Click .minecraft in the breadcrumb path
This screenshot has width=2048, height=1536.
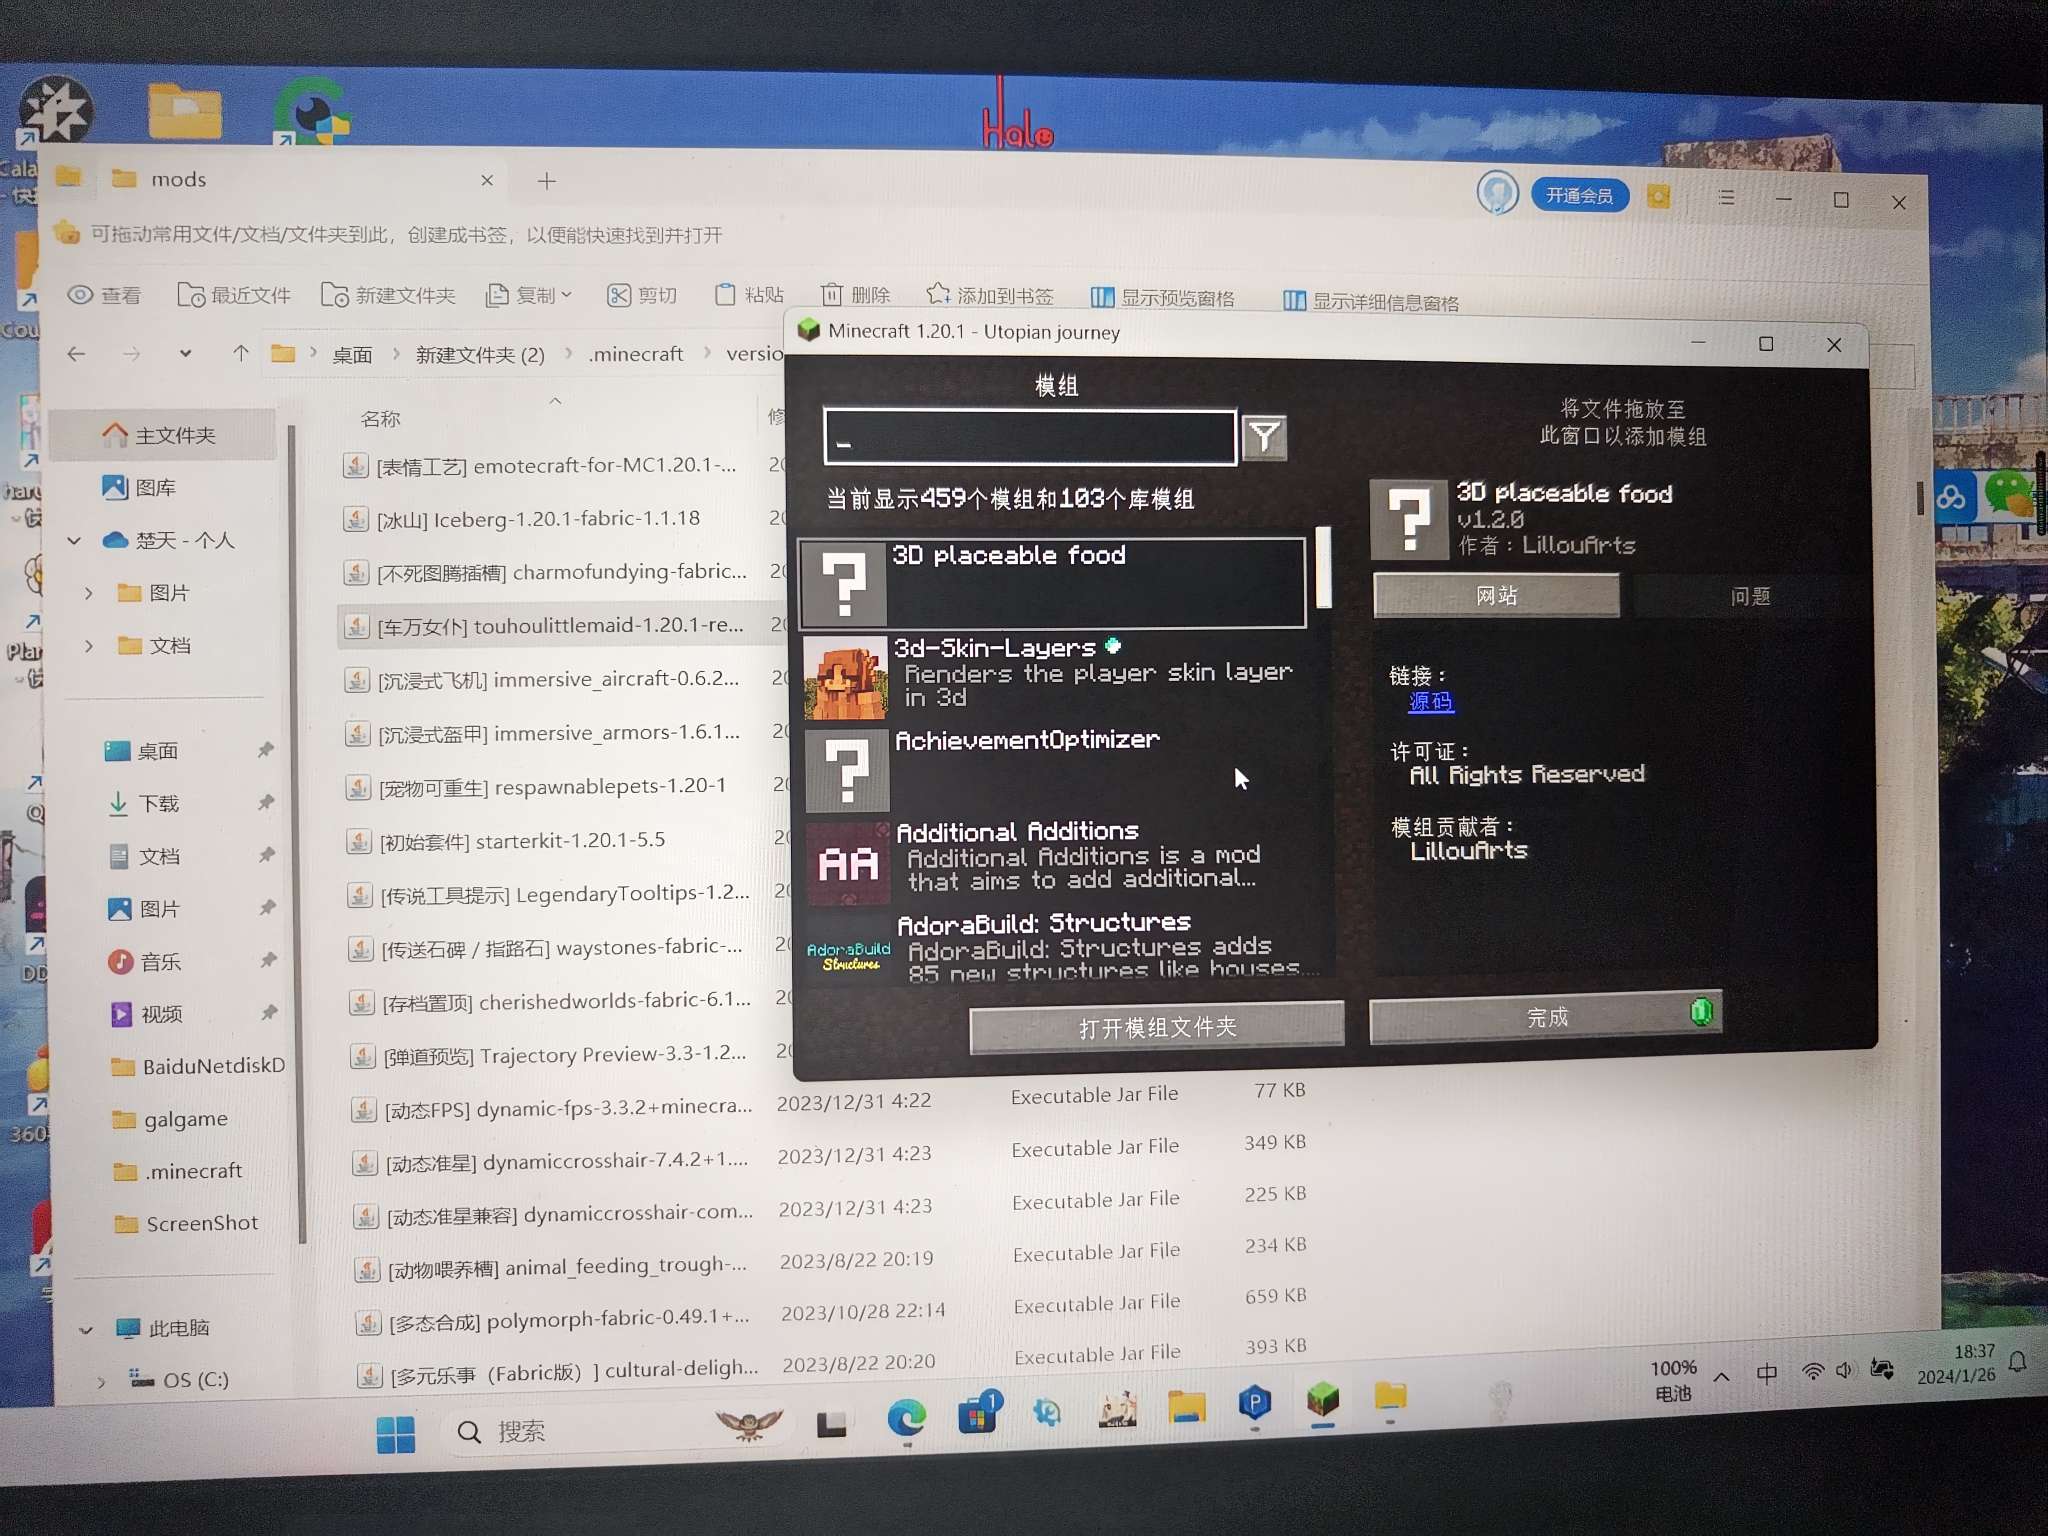pyautogui.click(x=636, y=354)
